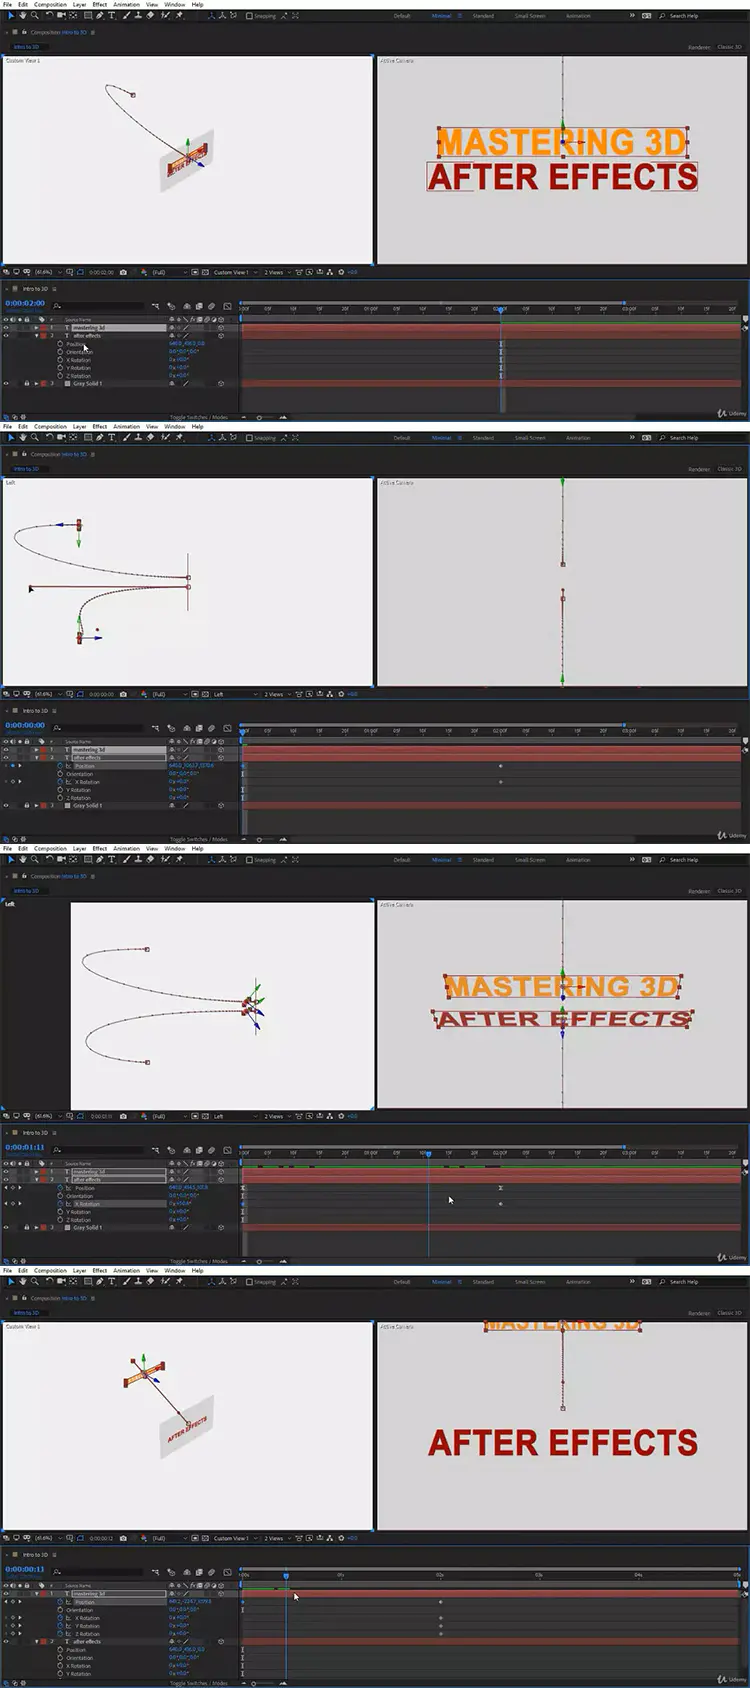Toggle the Snapping checkbox in the 0:00:01:11 window
Viewport: 750px width, 1688px height.
(249, 860)
